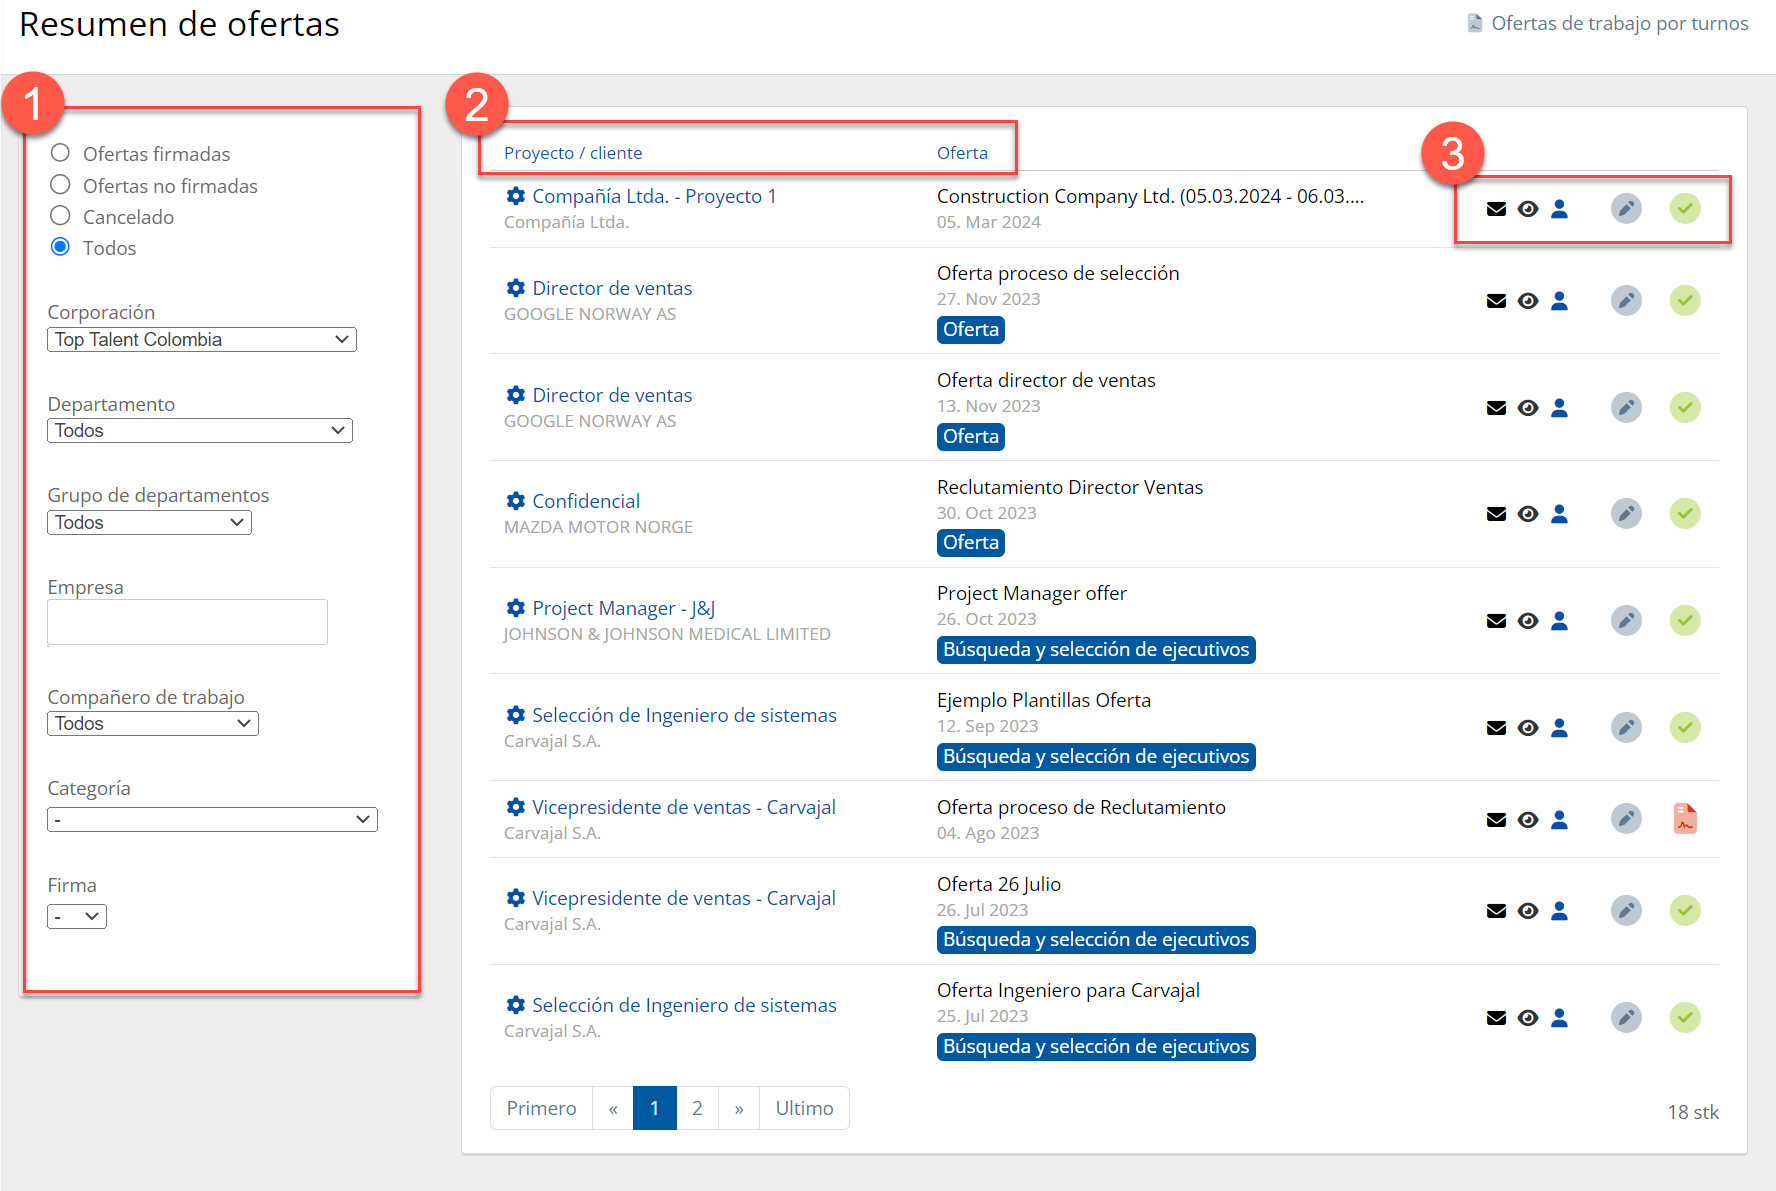This screenshot has height=1191, width=1776.
Task: Open the Corporación dropdown
Action: (x=202, y=340)
